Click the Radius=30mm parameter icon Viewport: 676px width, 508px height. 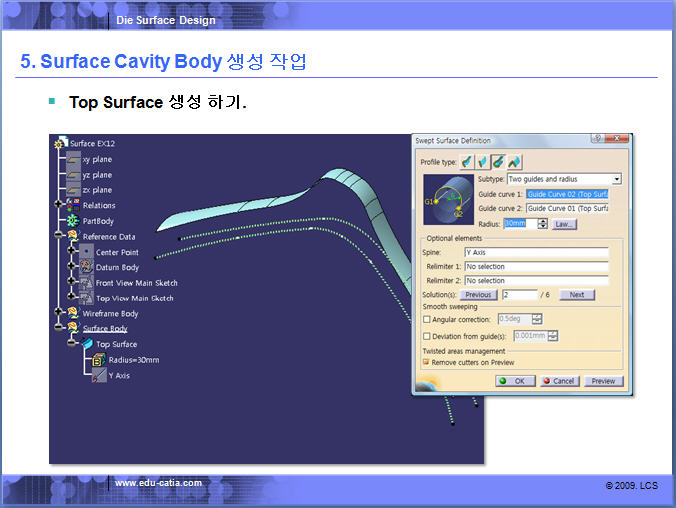pyautogui.click(x=99, y=360)
